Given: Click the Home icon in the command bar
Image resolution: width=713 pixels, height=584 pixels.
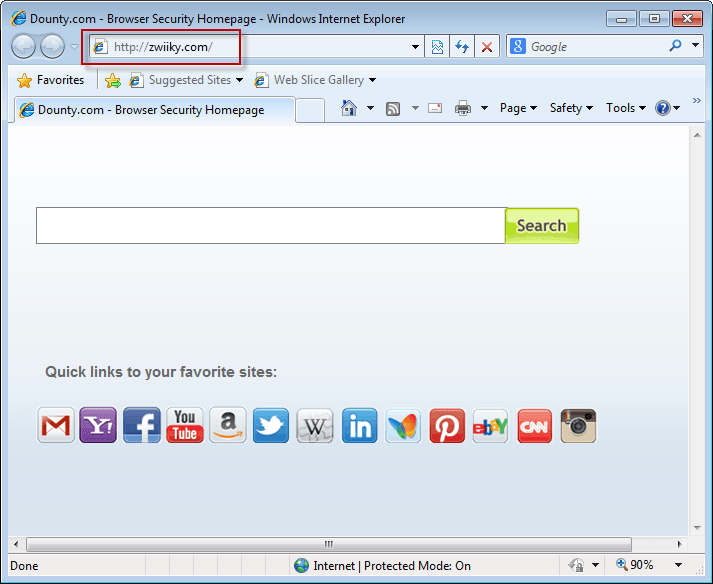Looking at the screenshot, I should pyautogui.click(x=349, y=108).
